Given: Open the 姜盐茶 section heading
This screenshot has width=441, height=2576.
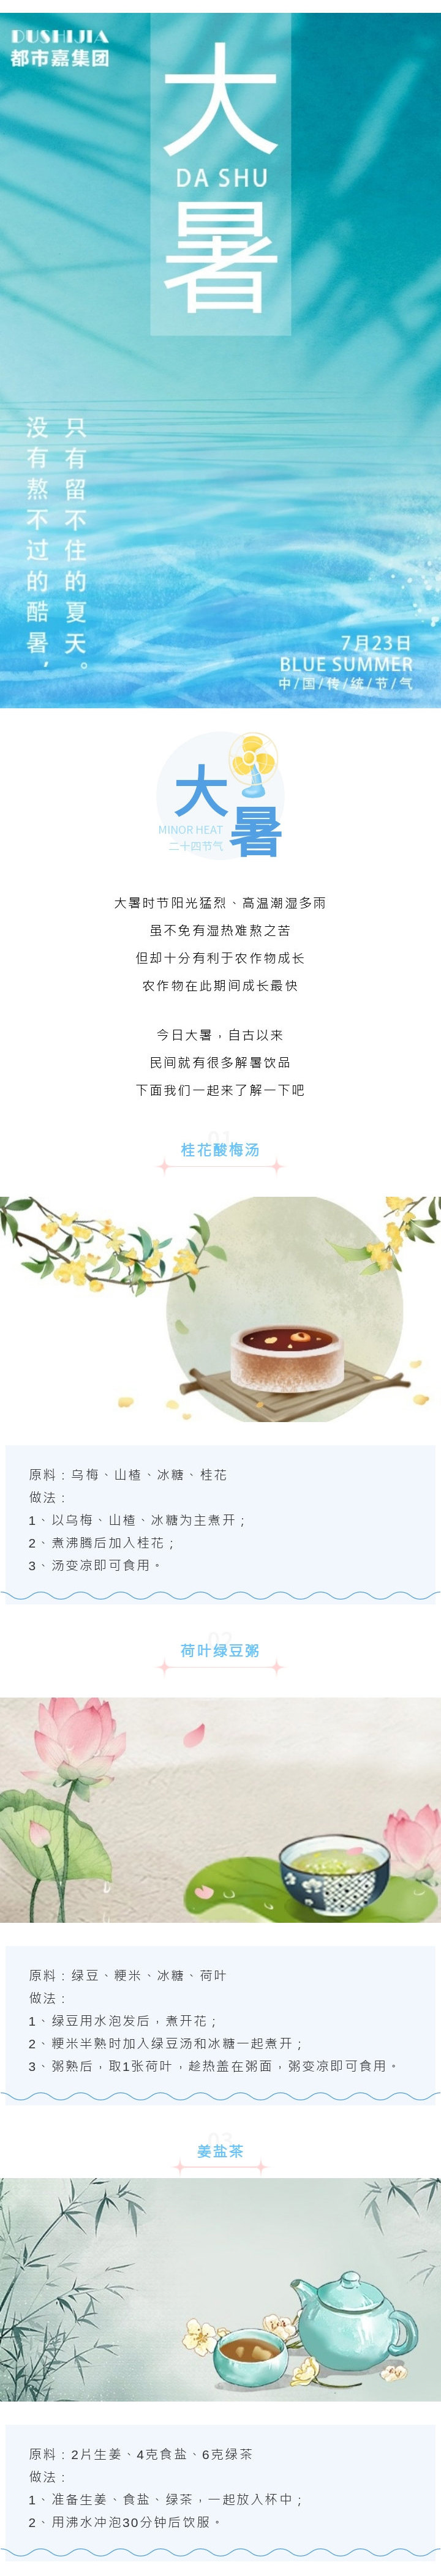Looking at the screenshot, I should 220,2151.
